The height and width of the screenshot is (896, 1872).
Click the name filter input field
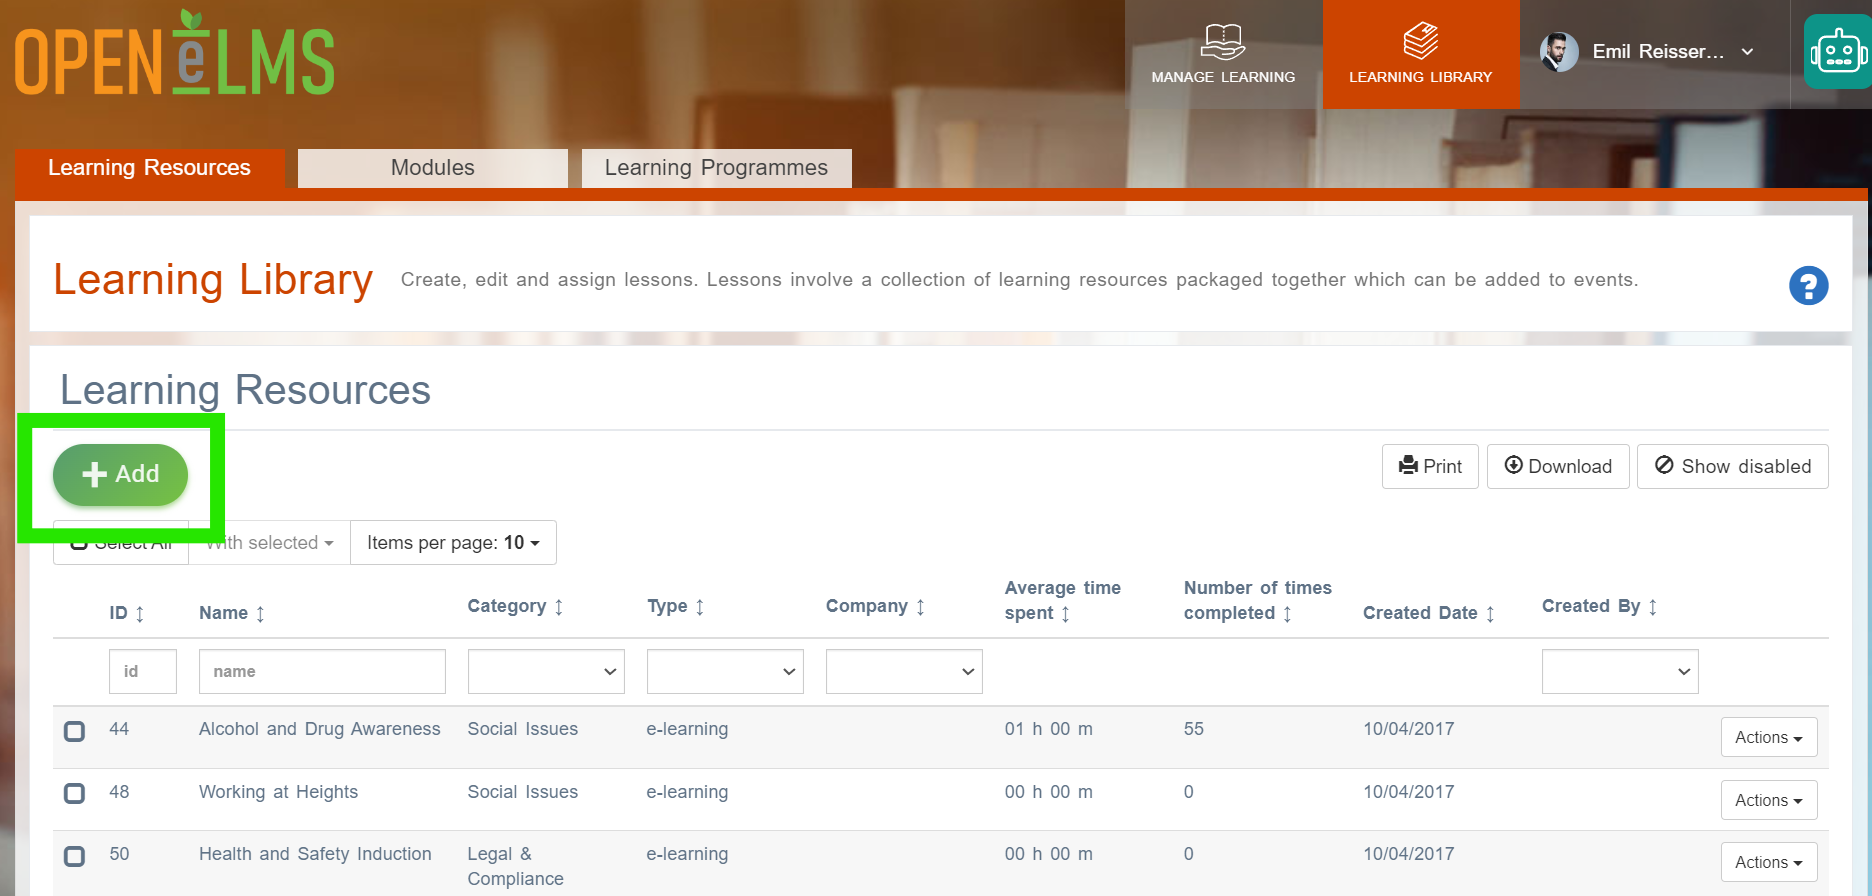pyautogui.click(x=322, y=672)
